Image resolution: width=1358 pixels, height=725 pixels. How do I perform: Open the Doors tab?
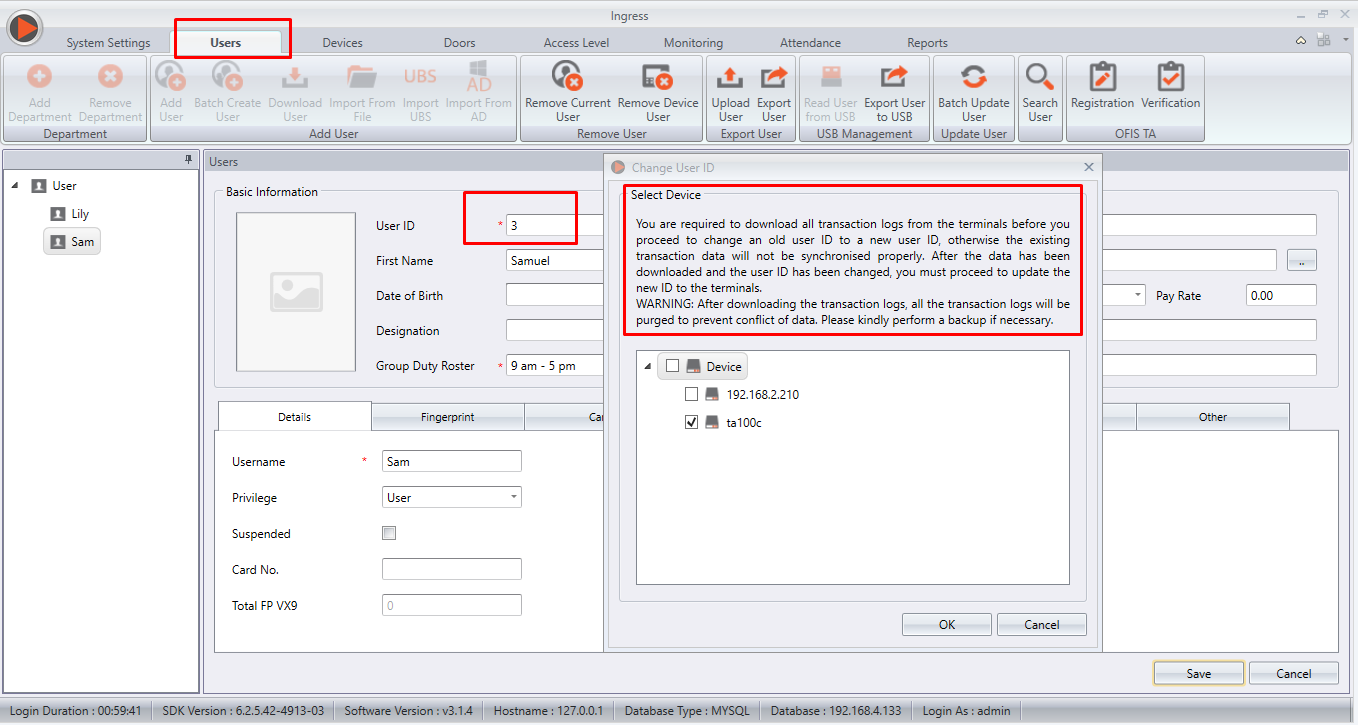460,43
